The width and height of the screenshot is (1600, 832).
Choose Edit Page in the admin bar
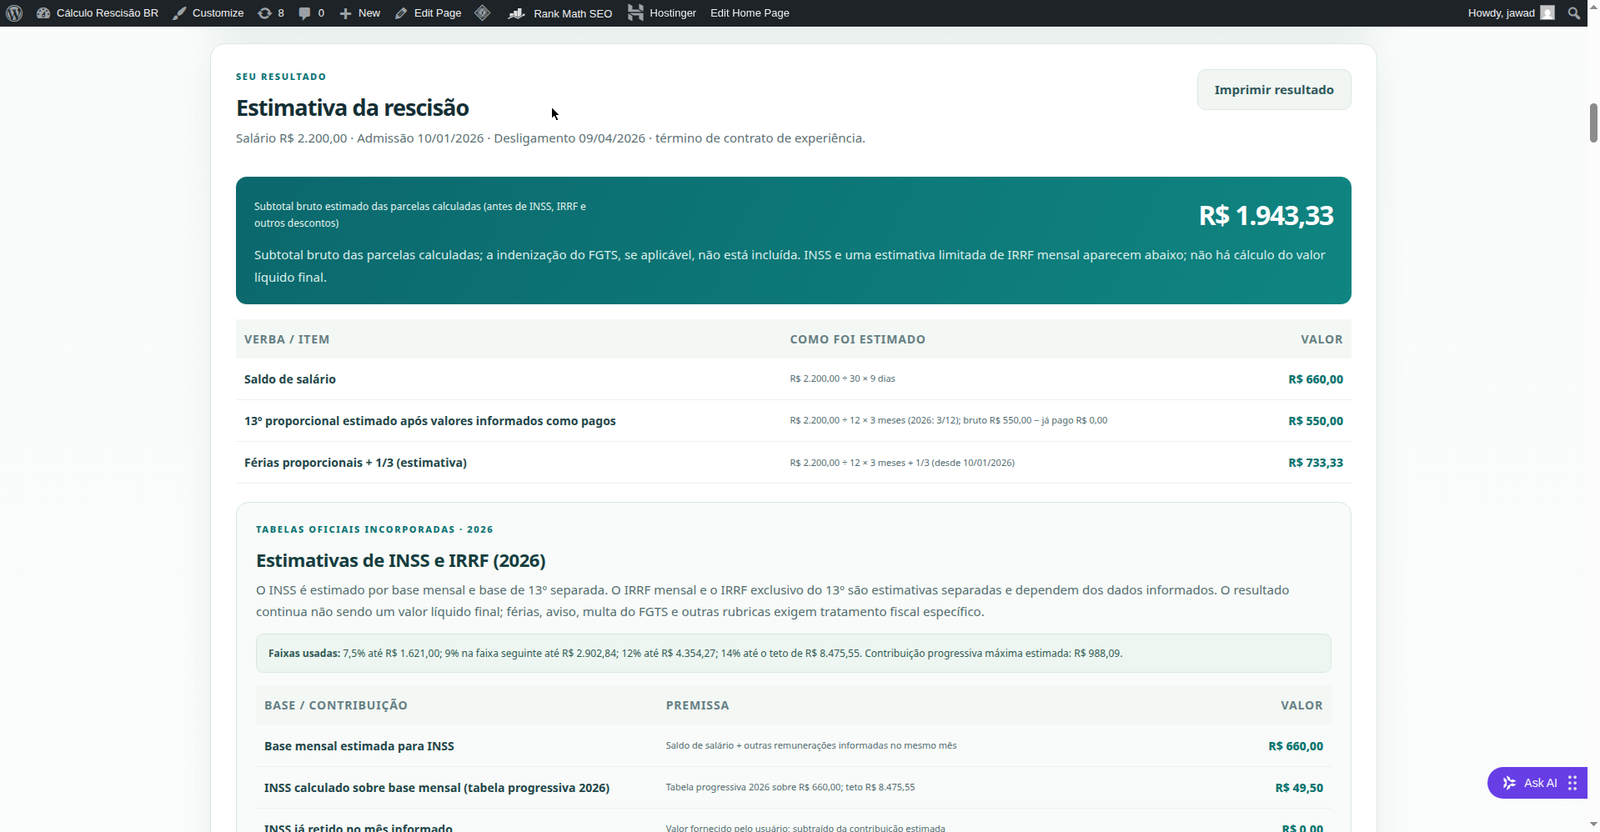coord(428,13)
